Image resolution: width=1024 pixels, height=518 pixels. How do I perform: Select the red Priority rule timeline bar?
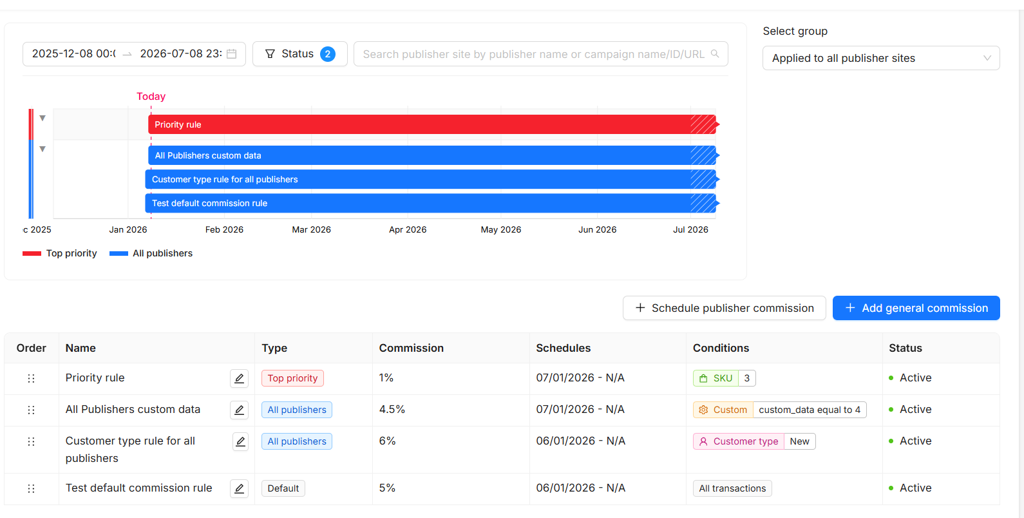pos(420,125)
